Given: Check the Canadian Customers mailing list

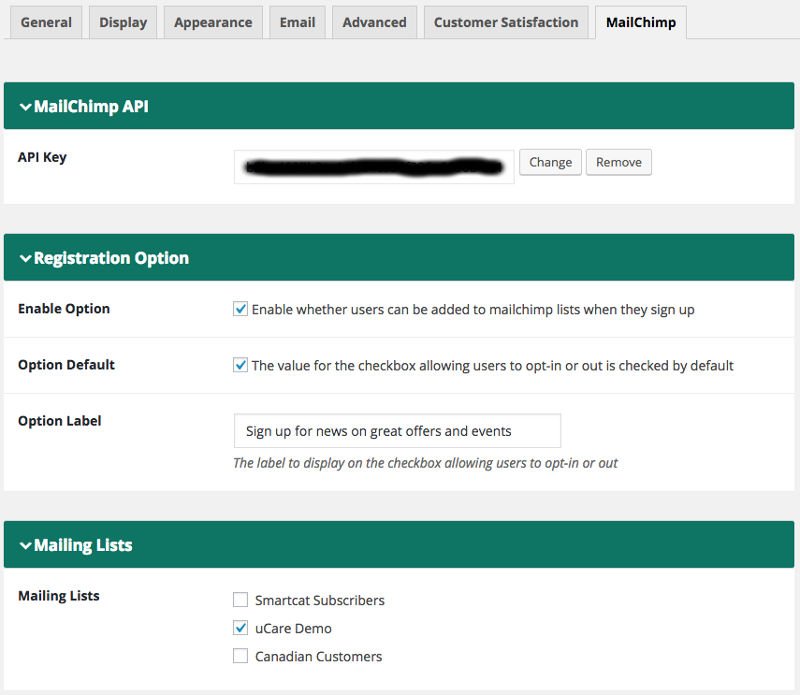Looking at the screenshot, I should [x=240, y=656].
